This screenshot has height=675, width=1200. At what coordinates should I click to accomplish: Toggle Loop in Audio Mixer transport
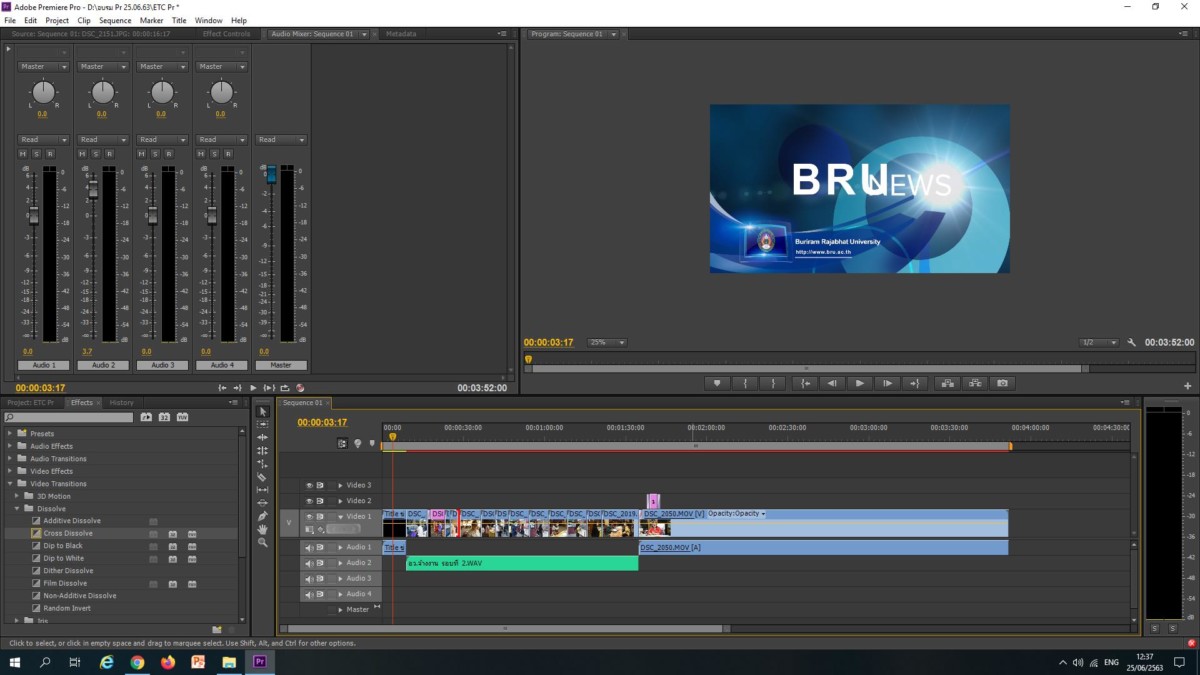[x=285, y=388]
